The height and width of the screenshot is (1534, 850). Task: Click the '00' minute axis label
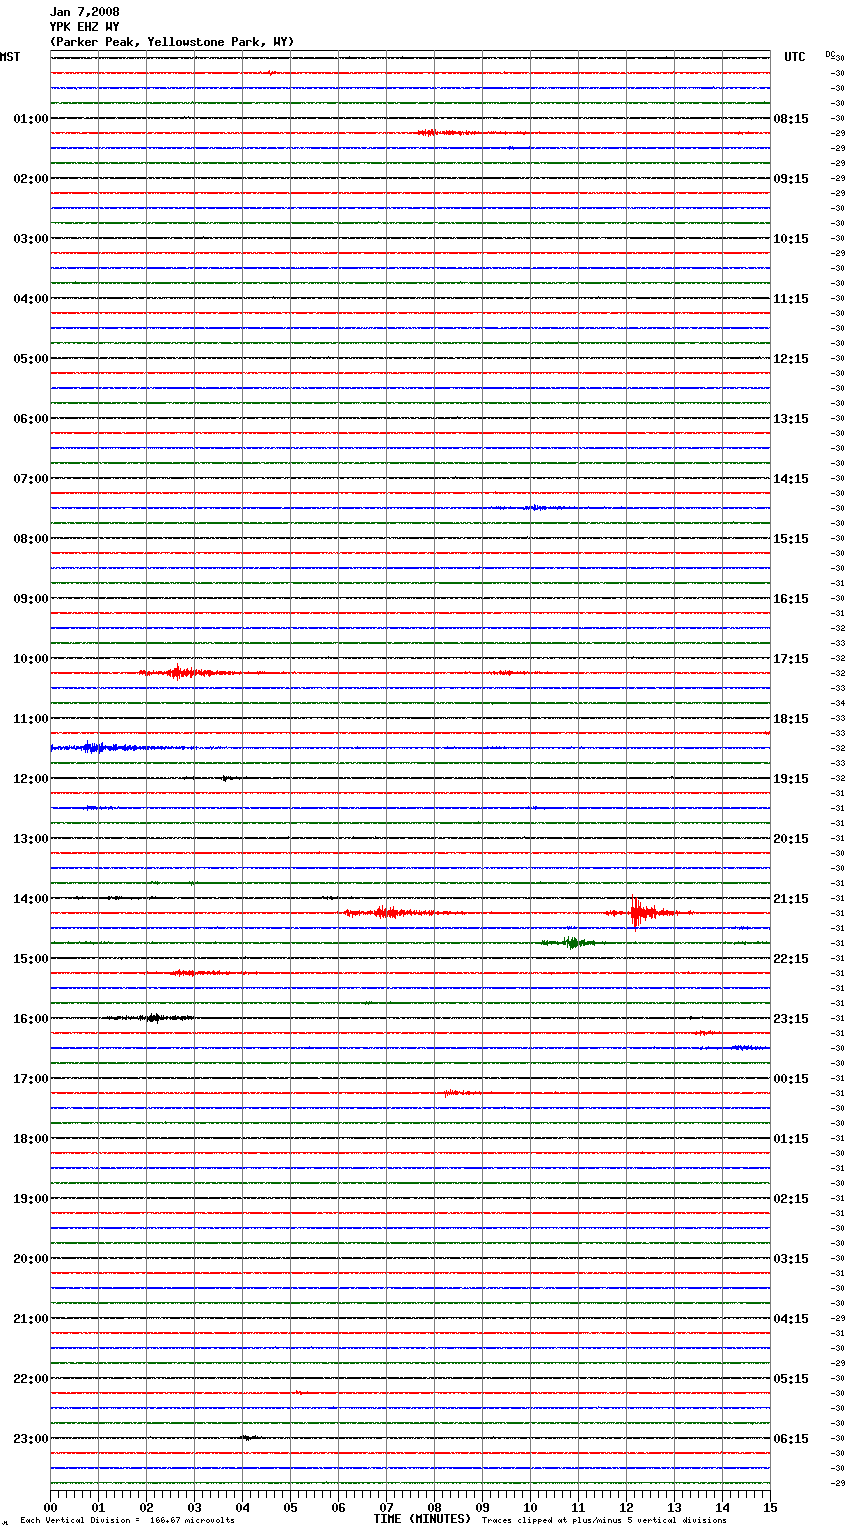(x=50, y=1507)
